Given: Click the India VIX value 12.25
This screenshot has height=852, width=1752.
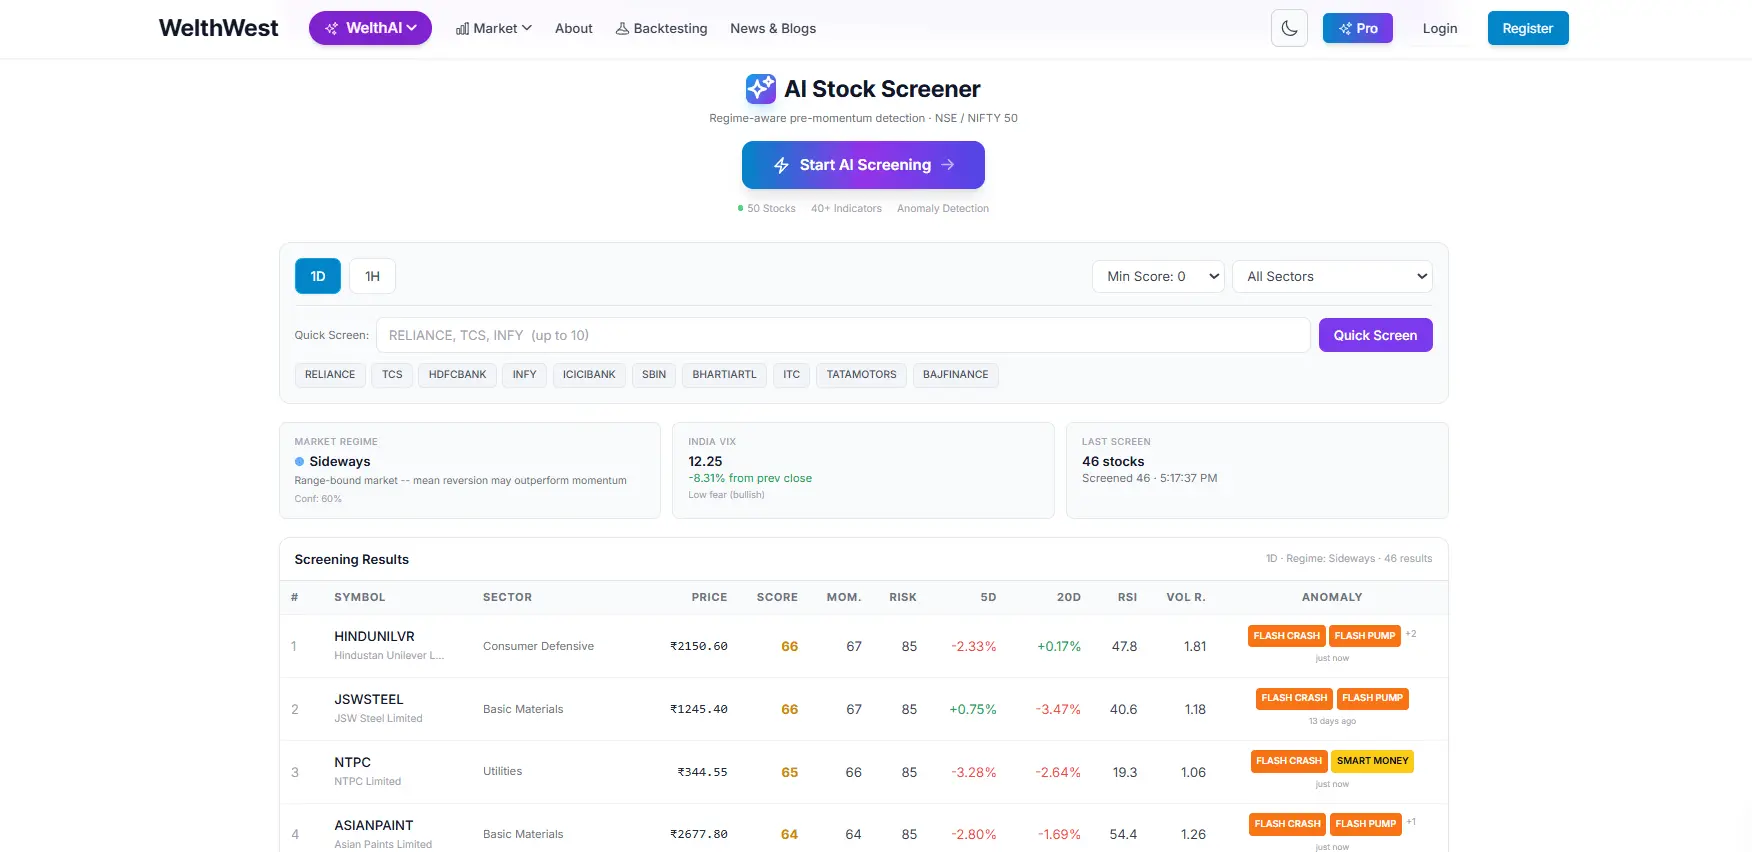Looking at the screenshot, I should (705, 461).
